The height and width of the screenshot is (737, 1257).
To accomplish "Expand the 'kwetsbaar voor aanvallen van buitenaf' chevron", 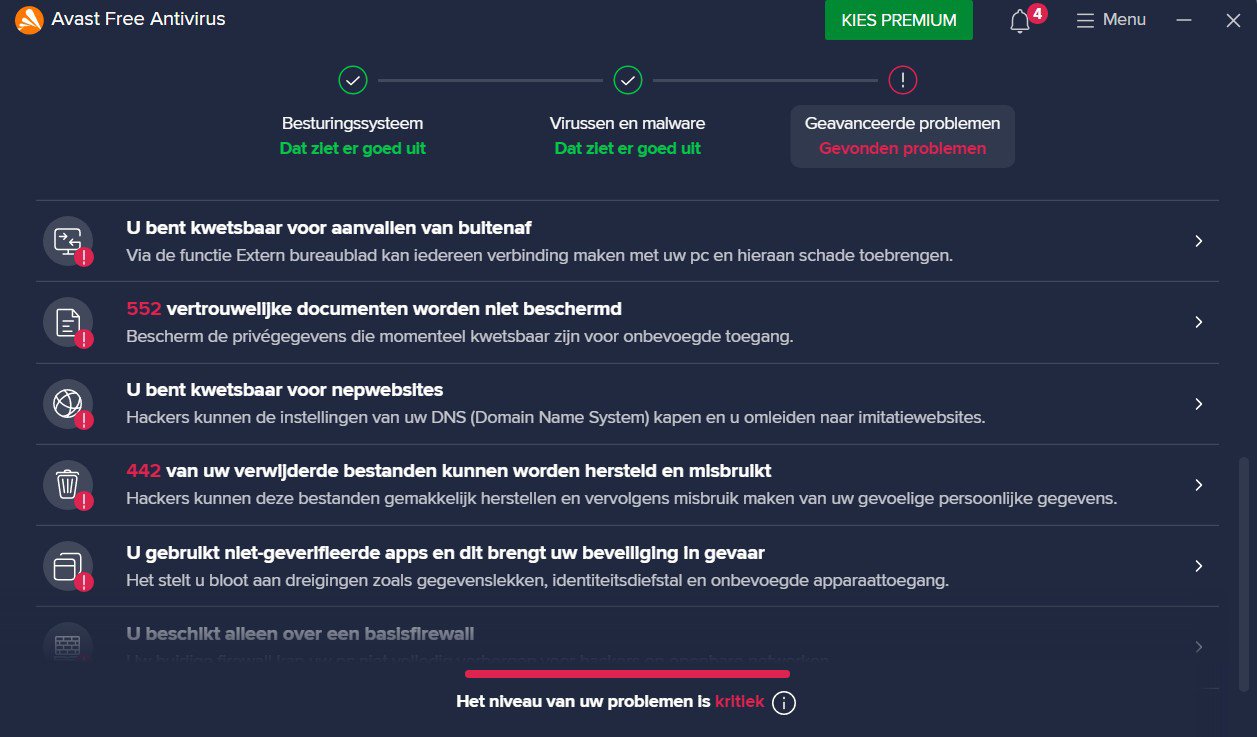I will pyautogui.click(x=1199, y=241).
